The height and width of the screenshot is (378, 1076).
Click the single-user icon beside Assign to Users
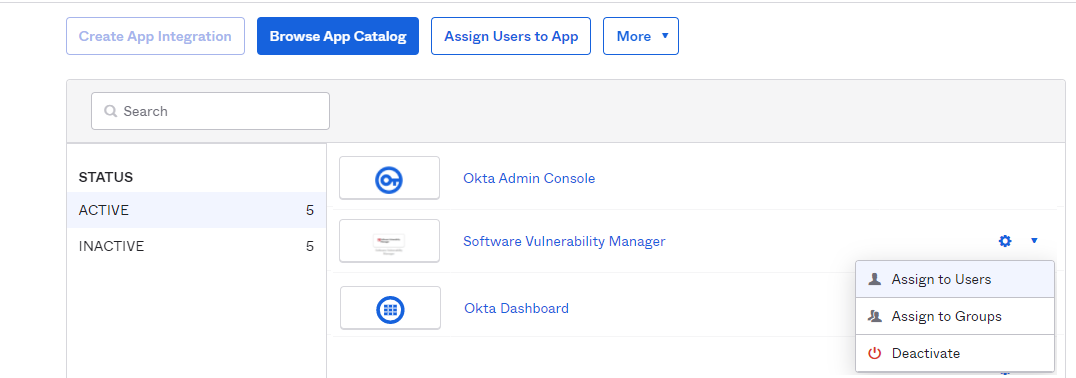[874, 279]
